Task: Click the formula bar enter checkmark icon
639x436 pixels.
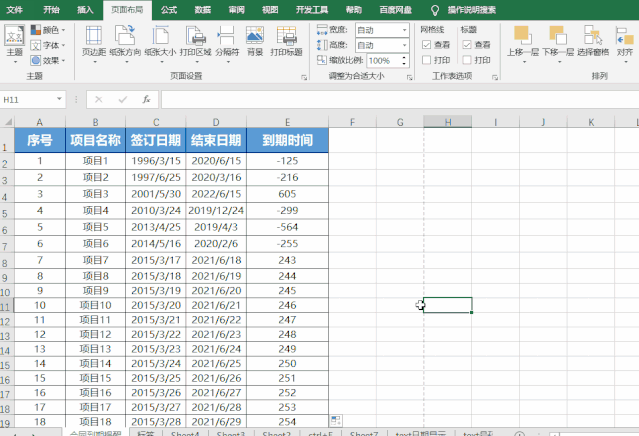Action: [123, 99]
